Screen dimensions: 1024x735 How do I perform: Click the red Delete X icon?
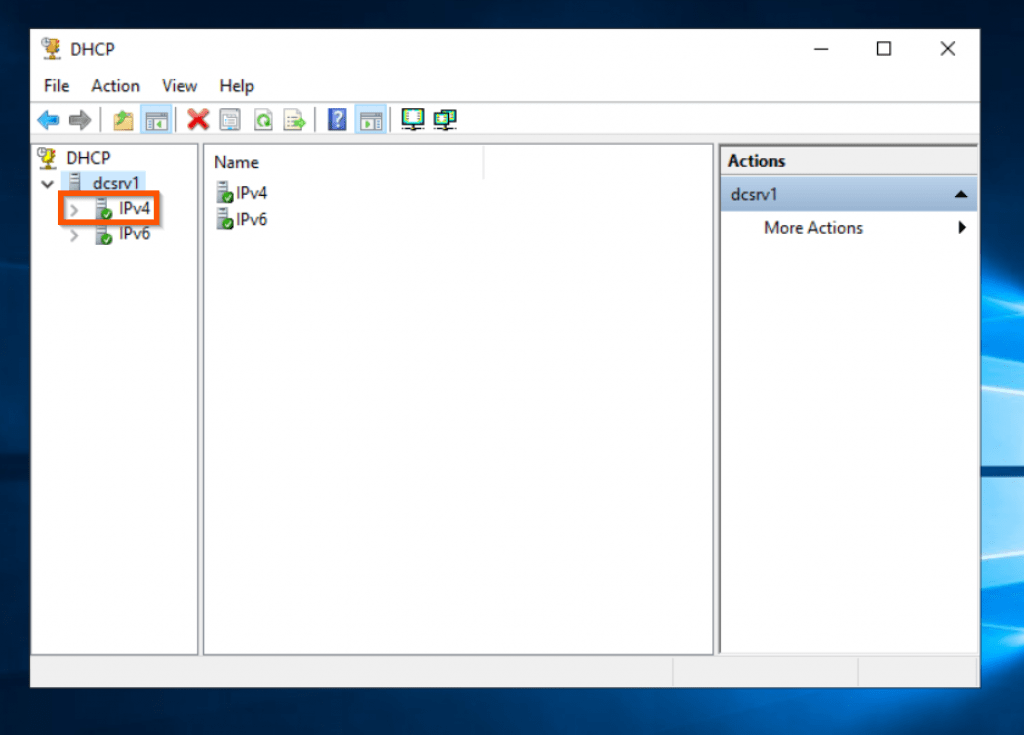pyautogui.click(x=198, y=119)
